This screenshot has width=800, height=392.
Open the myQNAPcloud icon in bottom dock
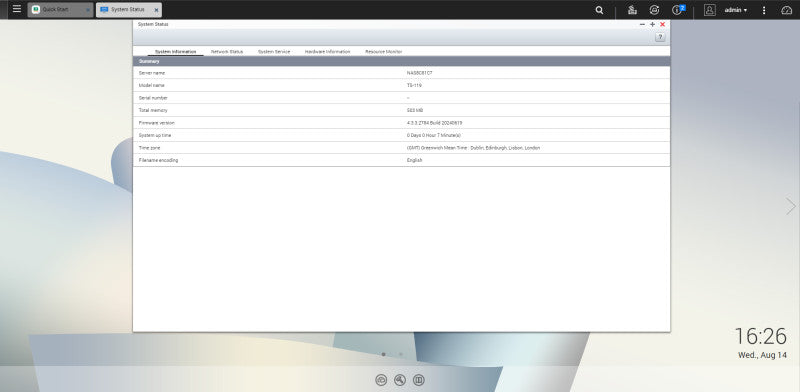coord(381,380)
